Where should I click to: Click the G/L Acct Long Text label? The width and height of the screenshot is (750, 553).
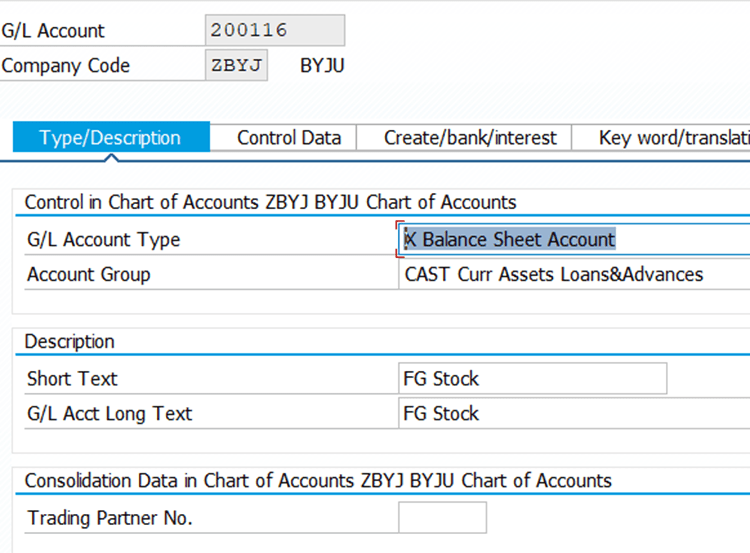pos(110,414)
